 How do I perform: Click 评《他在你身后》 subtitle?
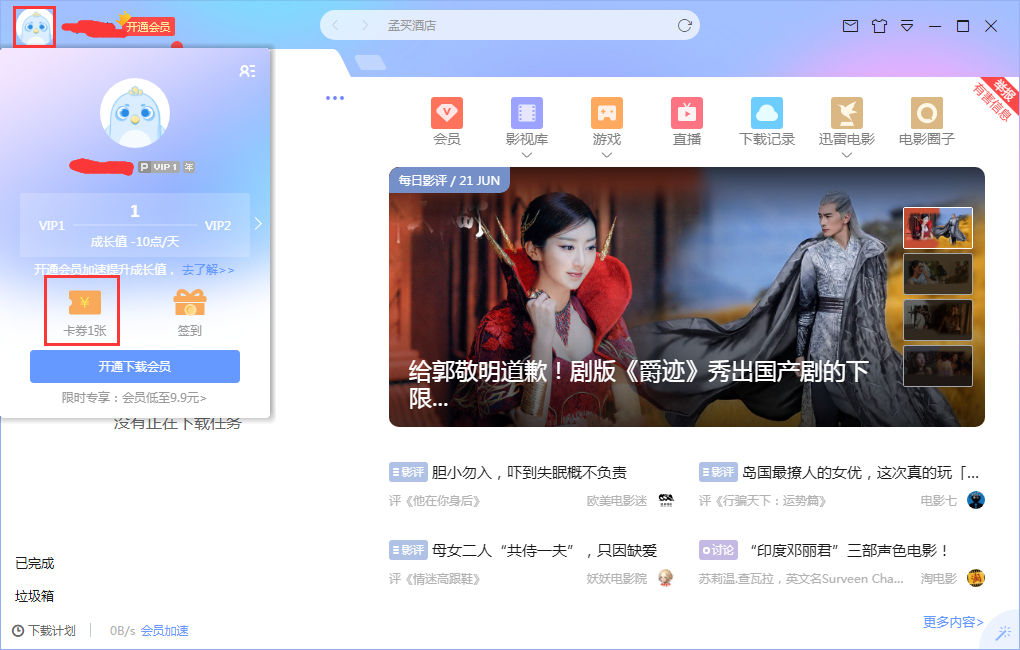435,500
